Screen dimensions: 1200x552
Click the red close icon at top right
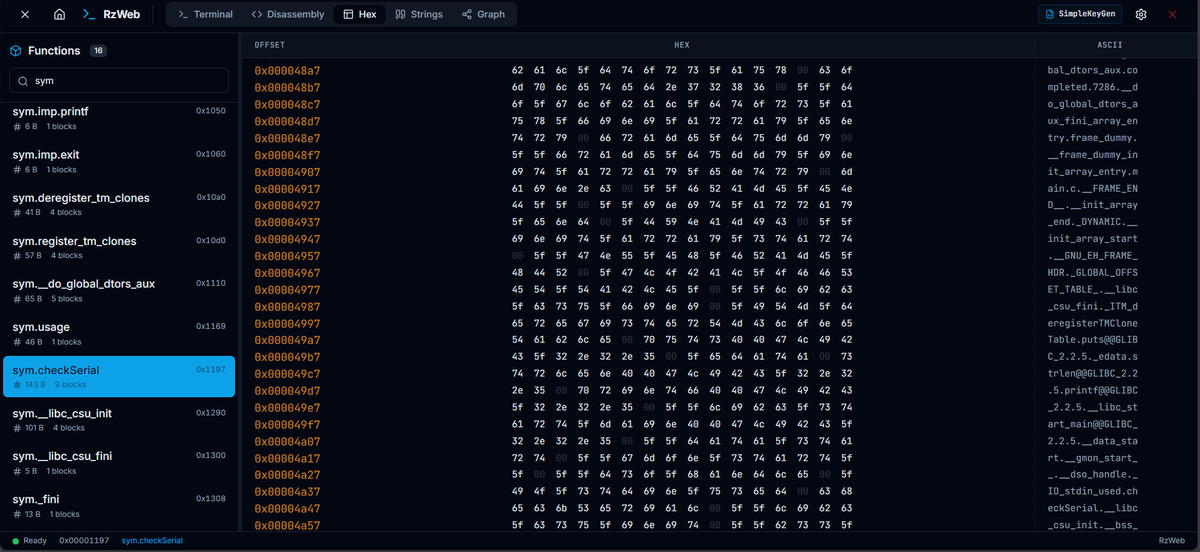click(1173, 15)
